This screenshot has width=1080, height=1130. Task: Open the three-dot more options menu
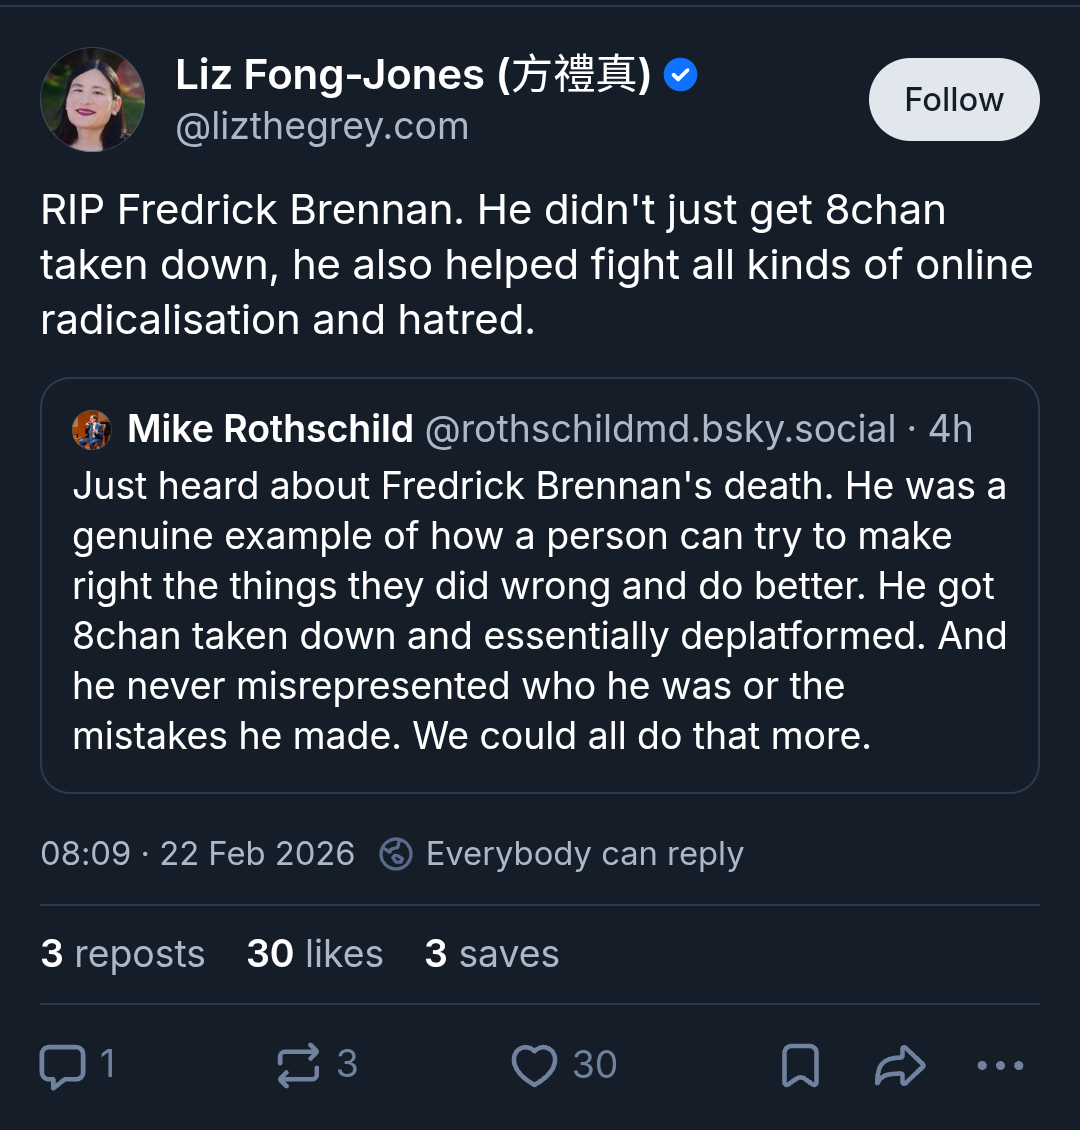click(999, 1066)
